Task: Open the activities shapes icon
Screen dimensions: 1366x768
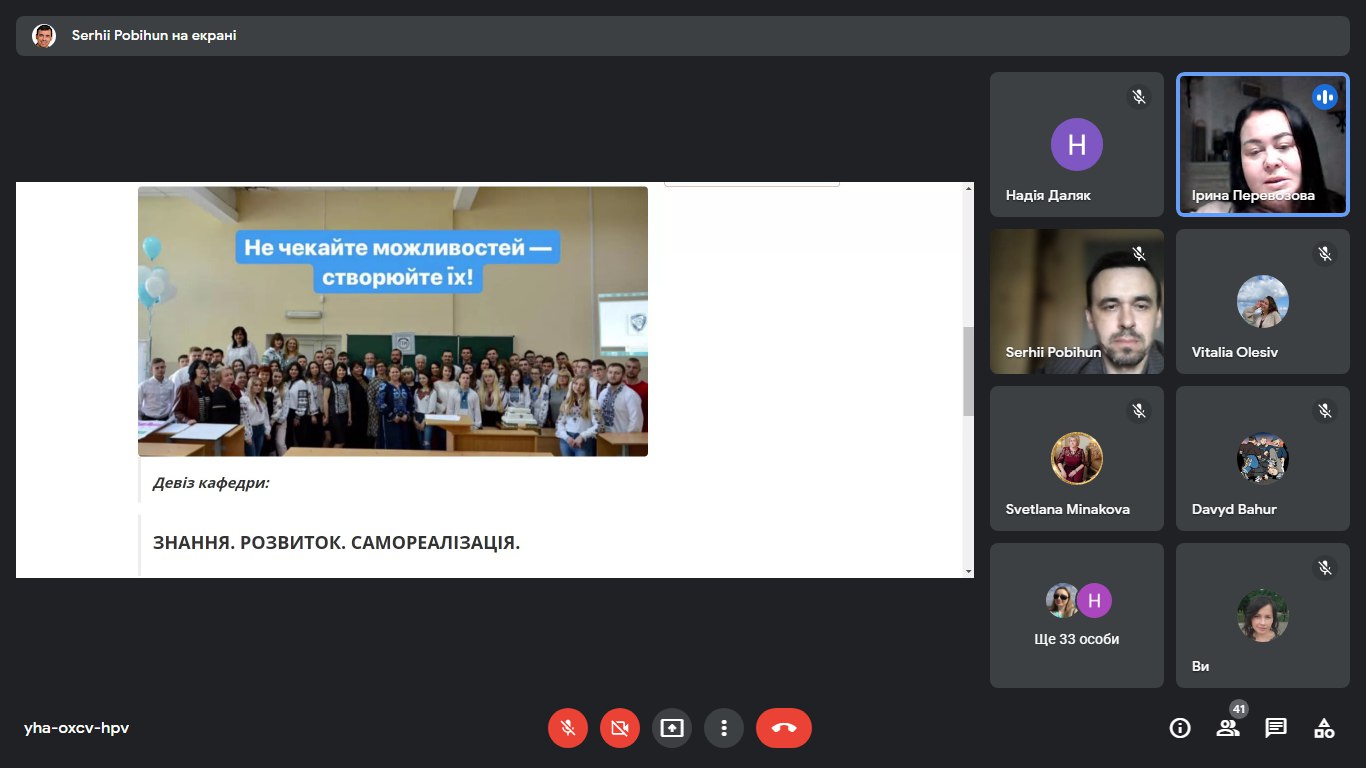Action: [1324, 728]
